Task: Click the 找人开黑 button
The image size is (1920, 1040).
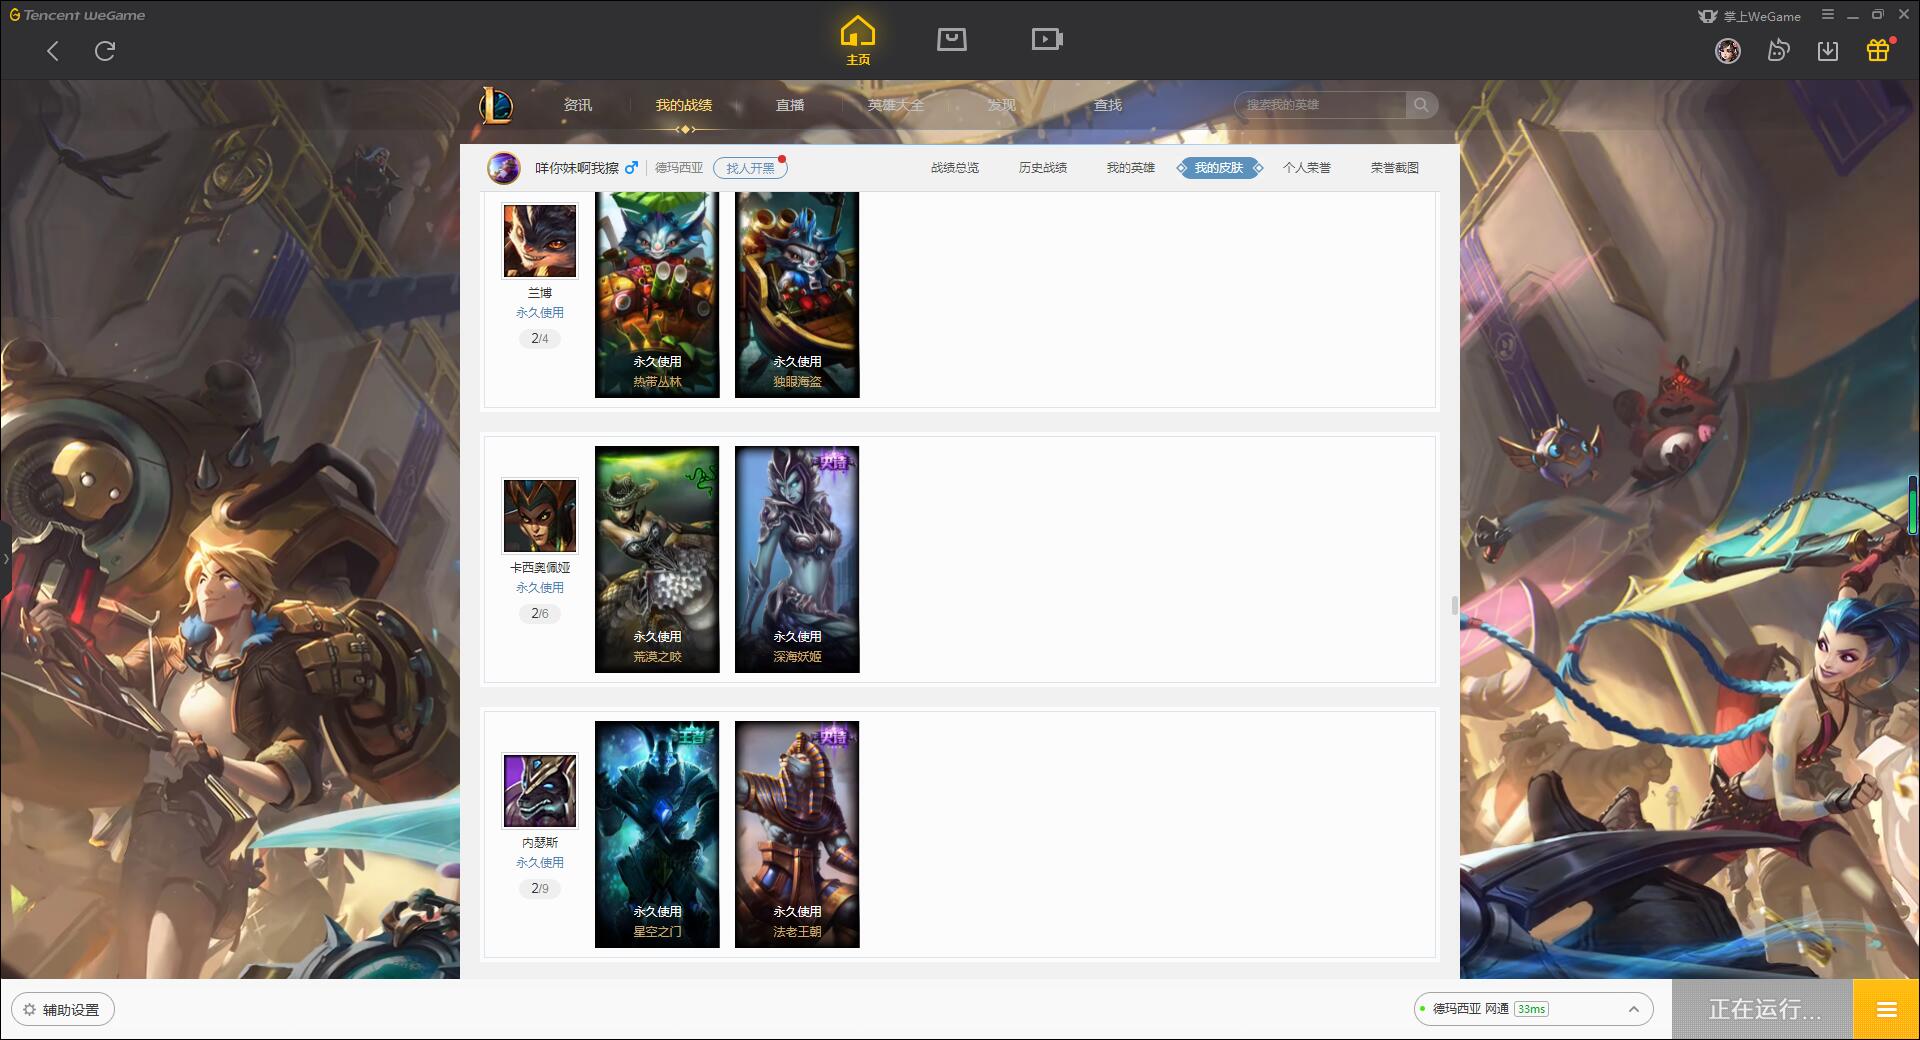Action: [750, 168]
